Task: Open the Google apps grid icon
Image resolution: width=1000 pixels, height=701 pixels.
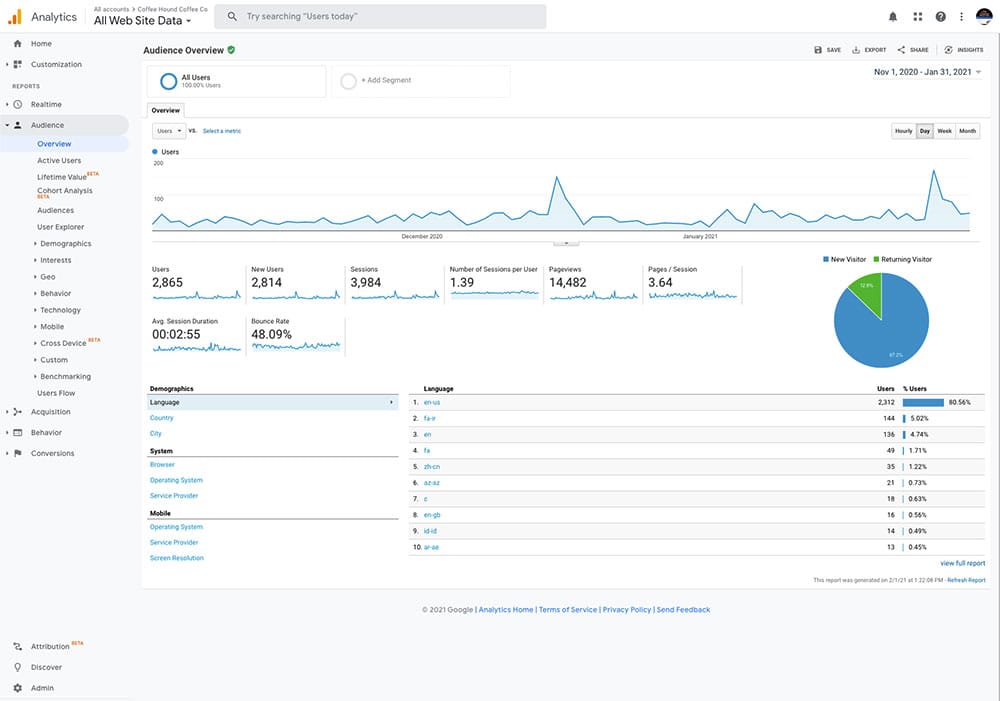Action: point(918,17)
